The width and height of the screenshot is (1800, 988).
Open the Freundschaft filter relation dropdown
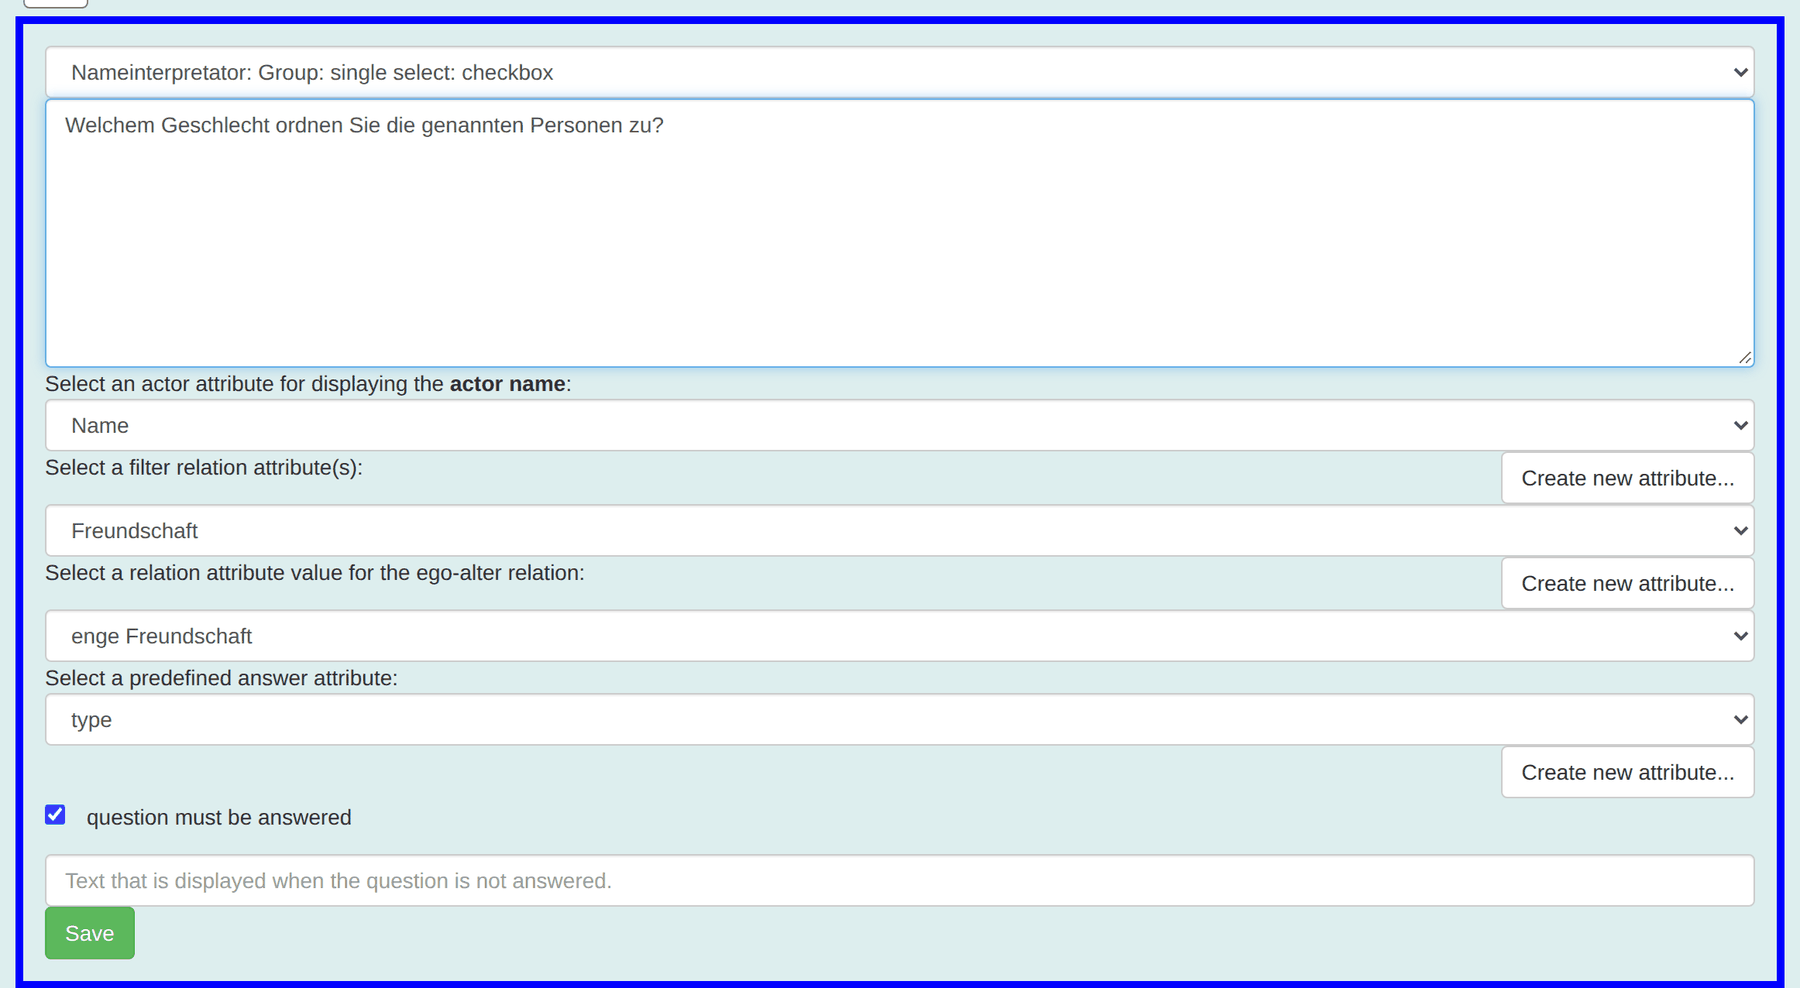[x=899, y=531]
